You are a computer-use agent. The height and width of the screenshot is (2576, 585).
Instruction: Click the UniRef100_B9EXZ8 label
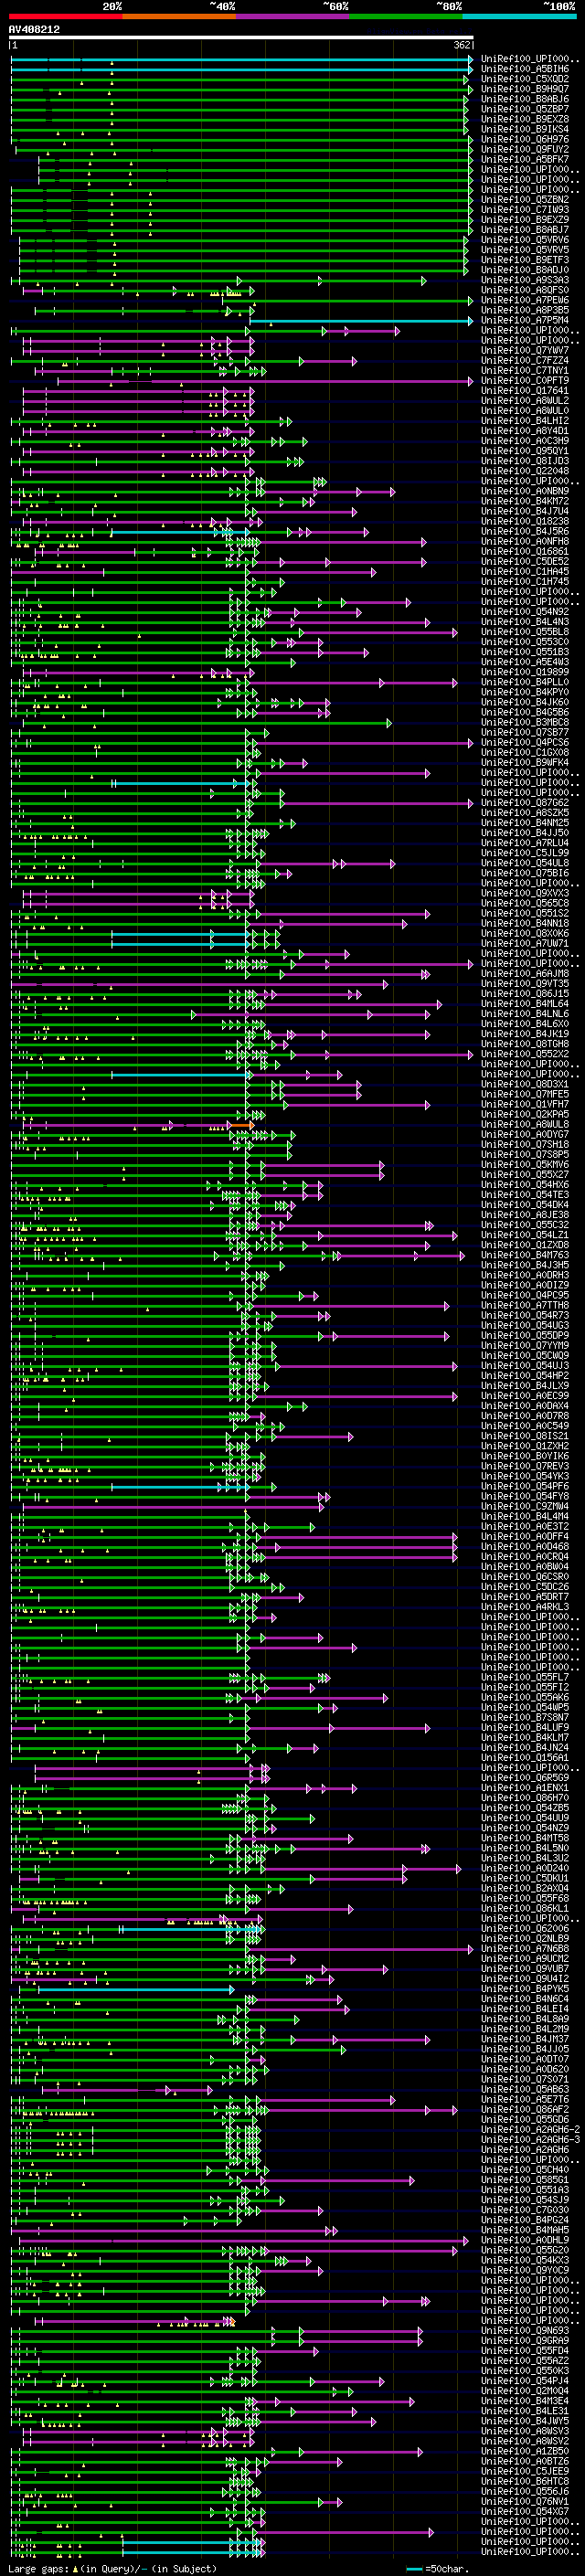coord(525,120)
